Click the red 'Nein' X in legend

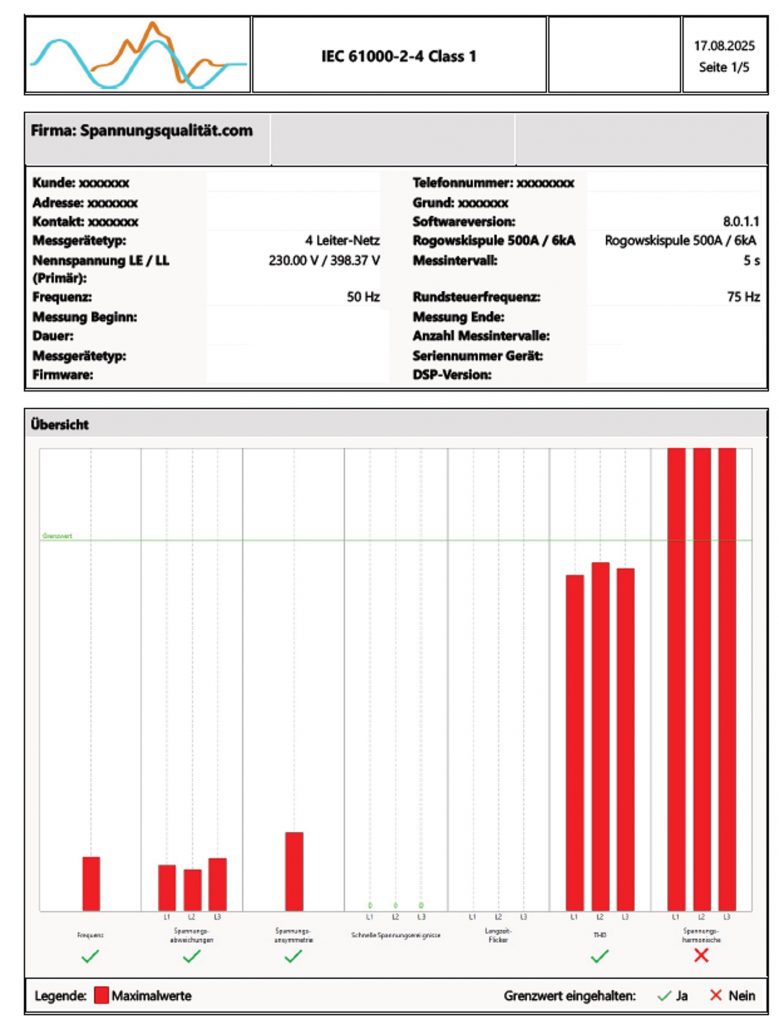[x=716, y=996]
